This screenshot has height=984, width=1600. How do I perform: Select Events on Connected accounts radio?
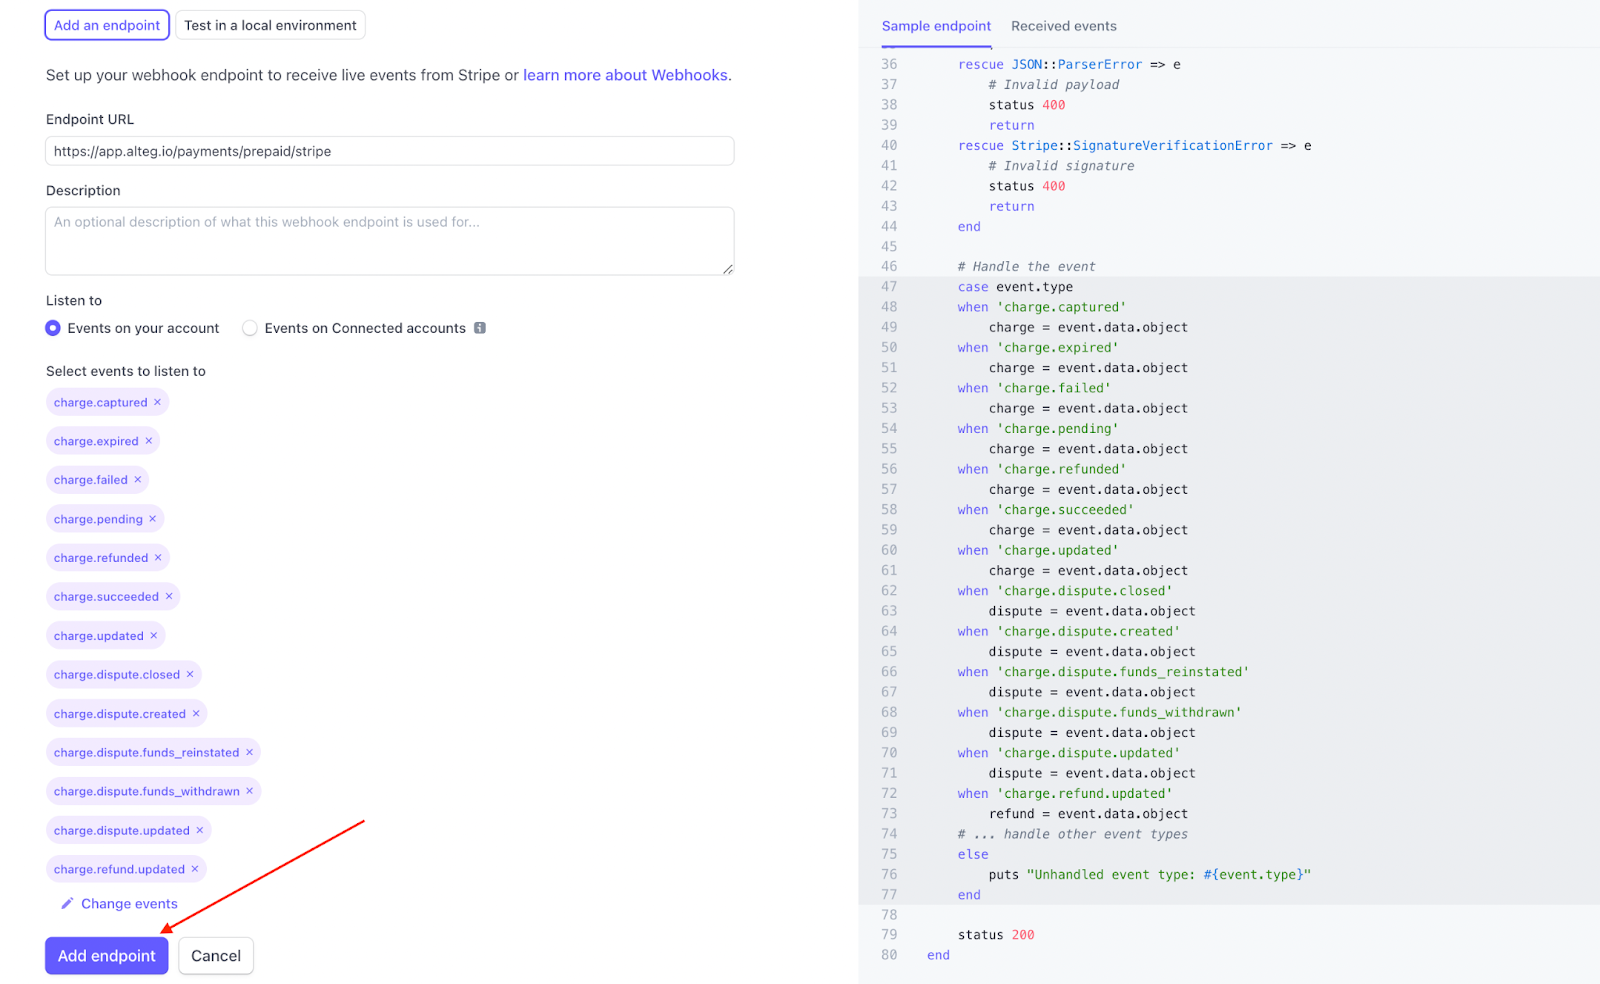[250, 328]
